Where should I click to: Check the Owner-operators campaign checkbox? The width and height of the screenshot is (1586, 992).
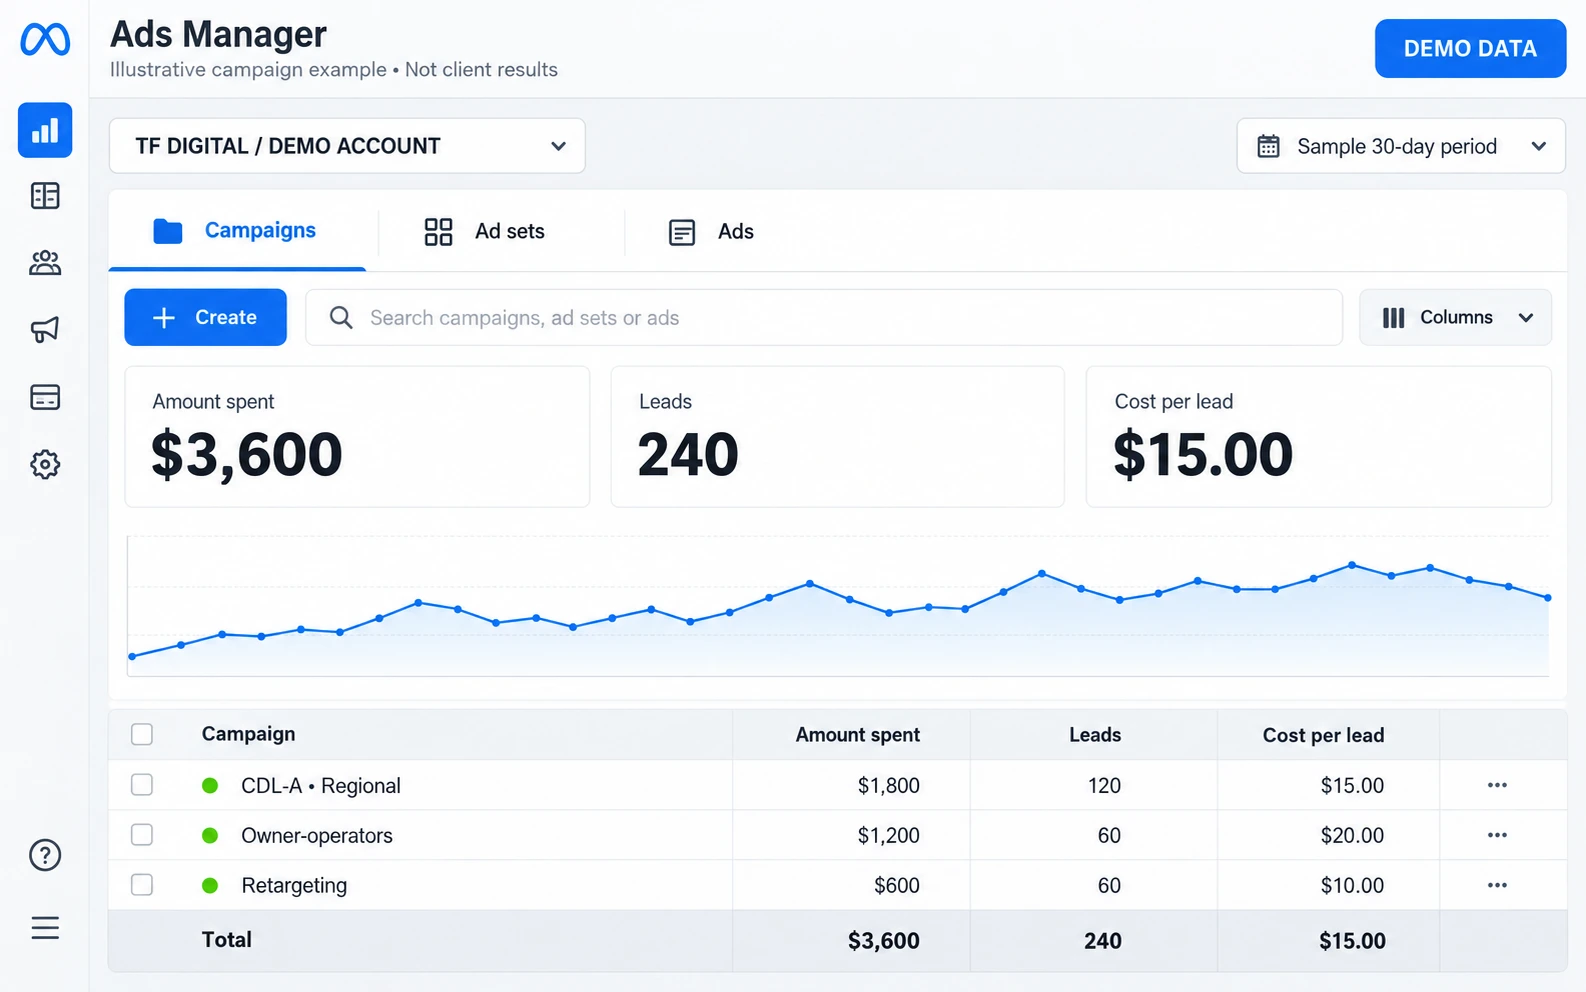[142, 835]
